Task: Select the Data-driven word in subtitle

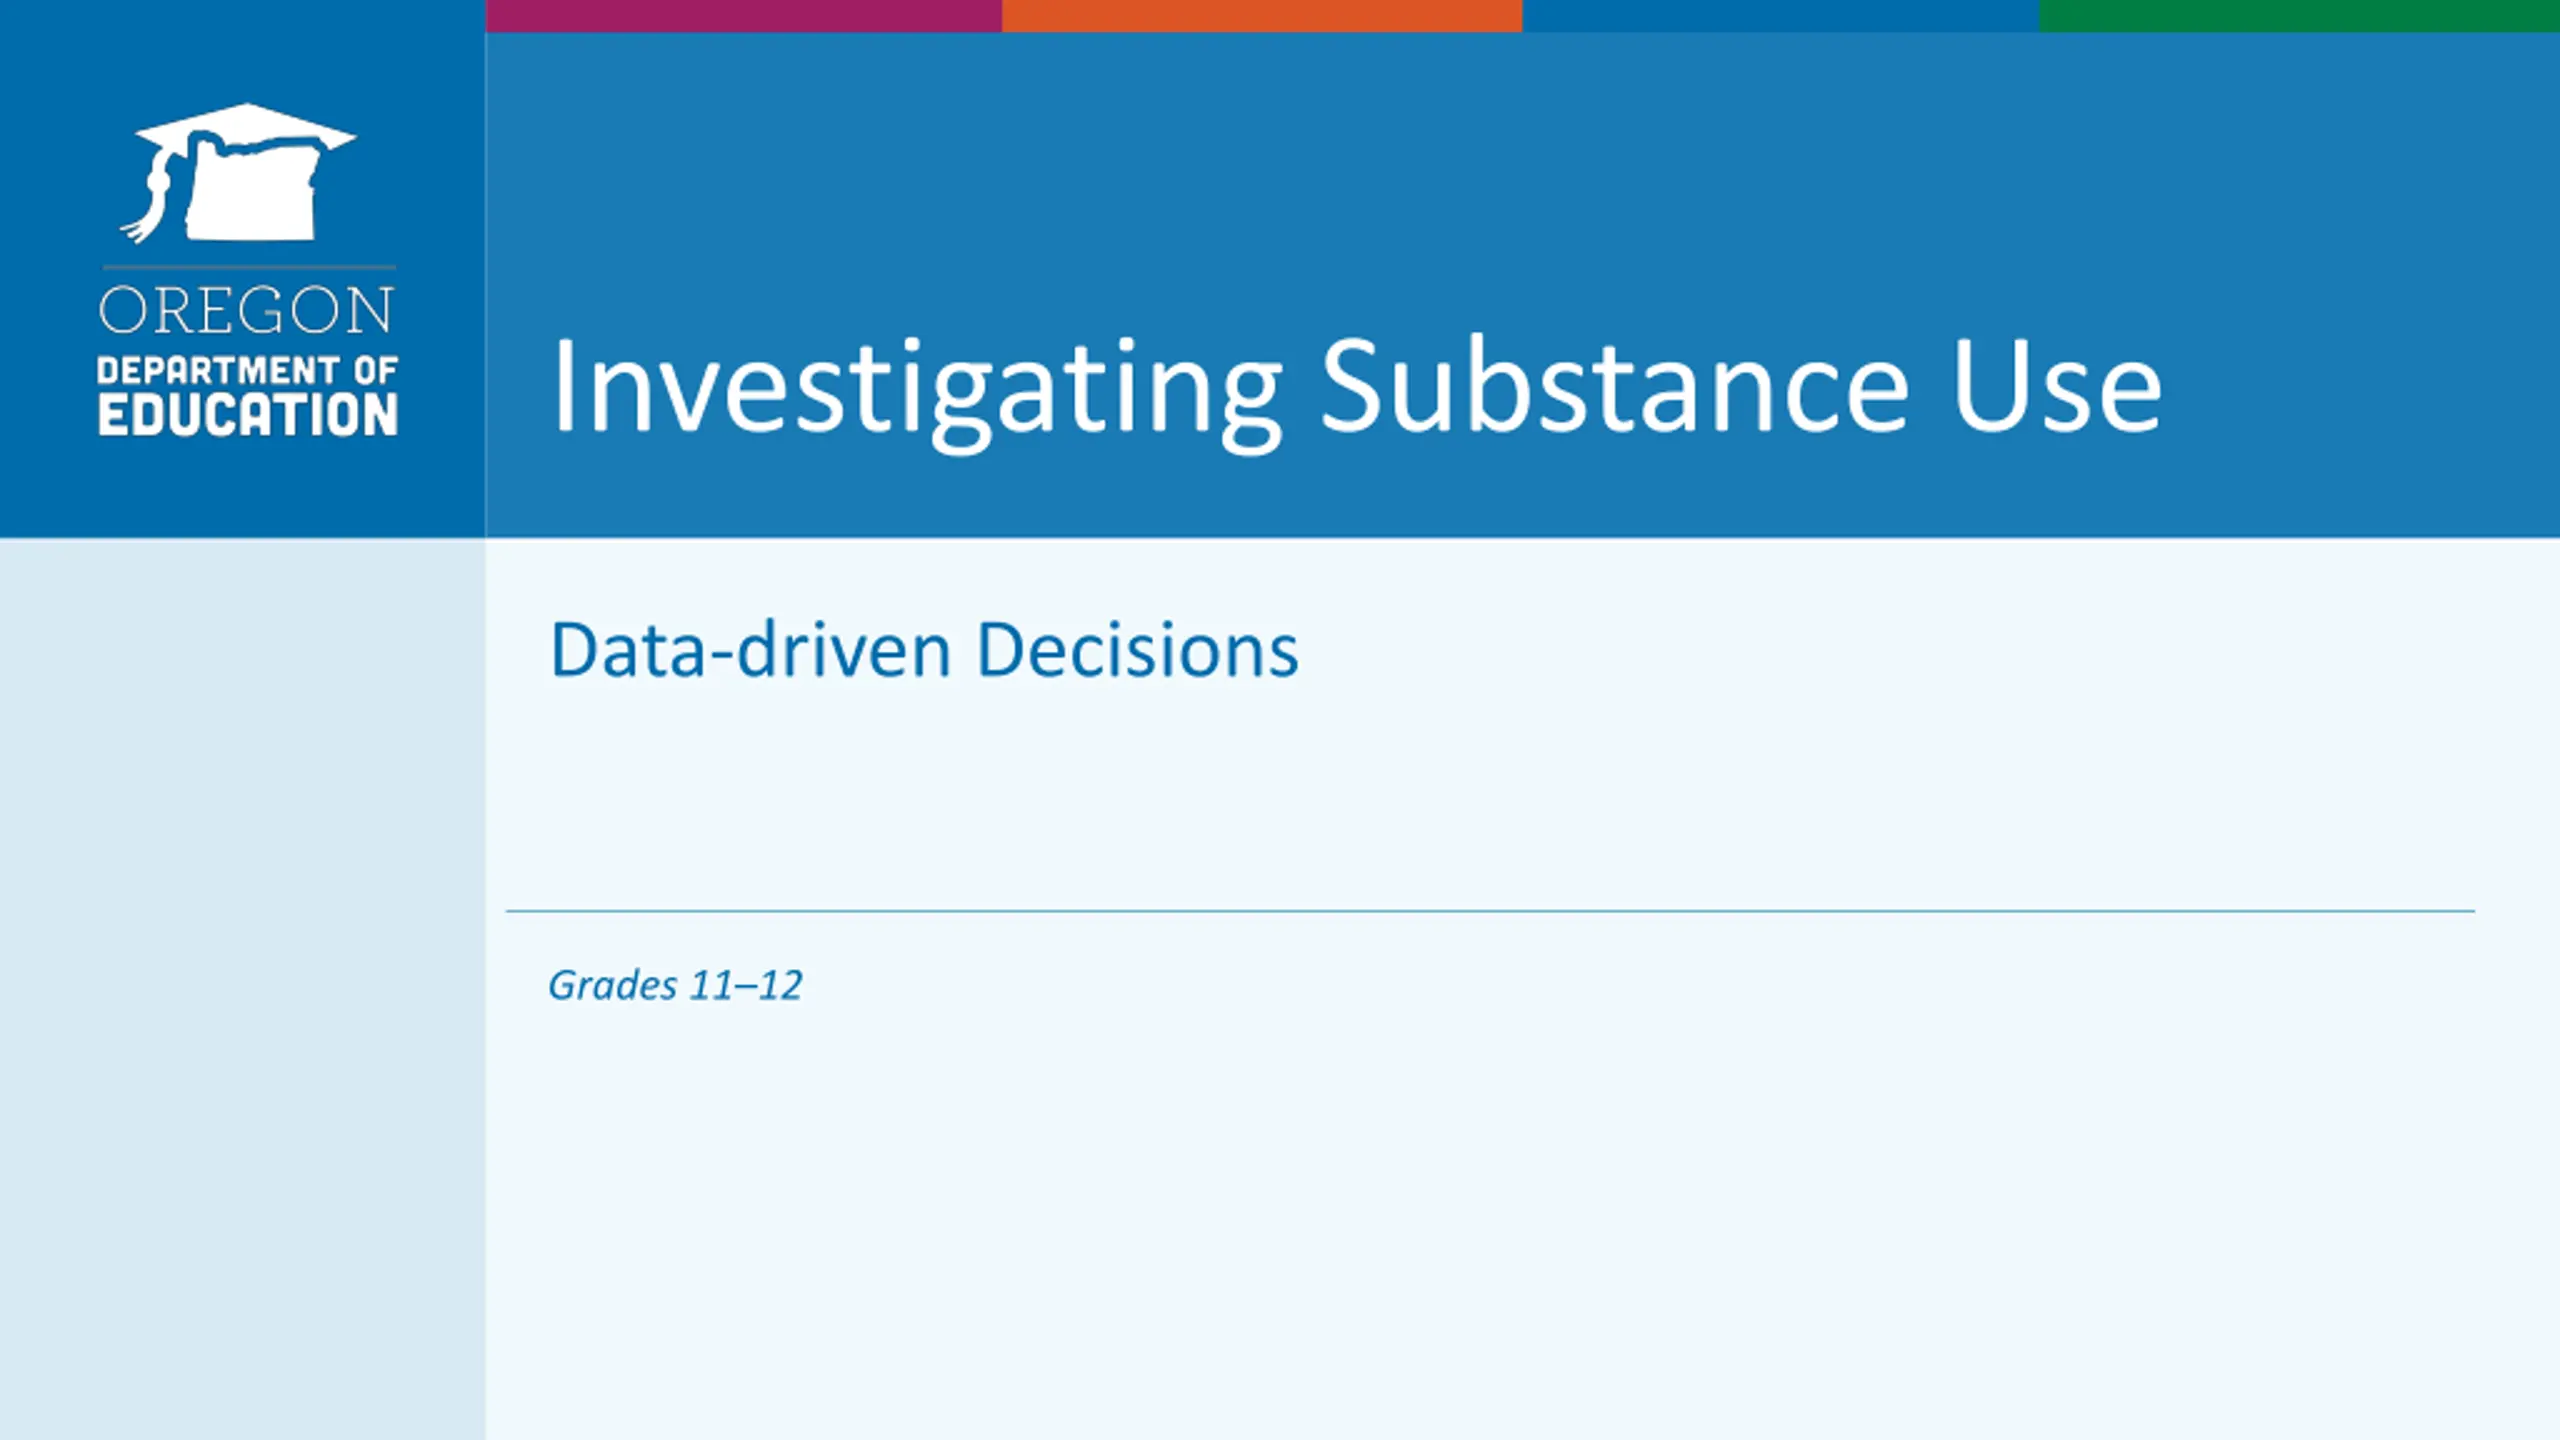Action: [x=751, y=650]
